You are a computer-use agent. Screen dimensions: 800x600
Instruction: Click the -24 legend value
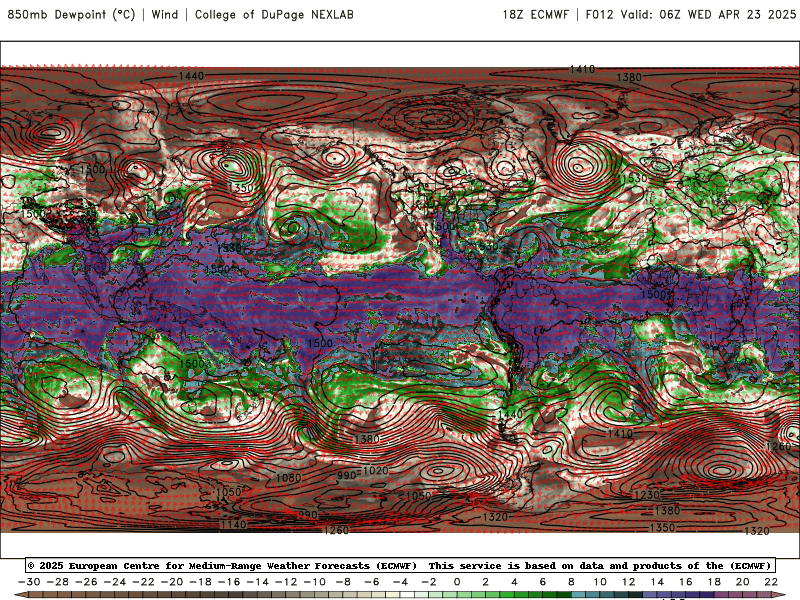(x=115, y=582)
